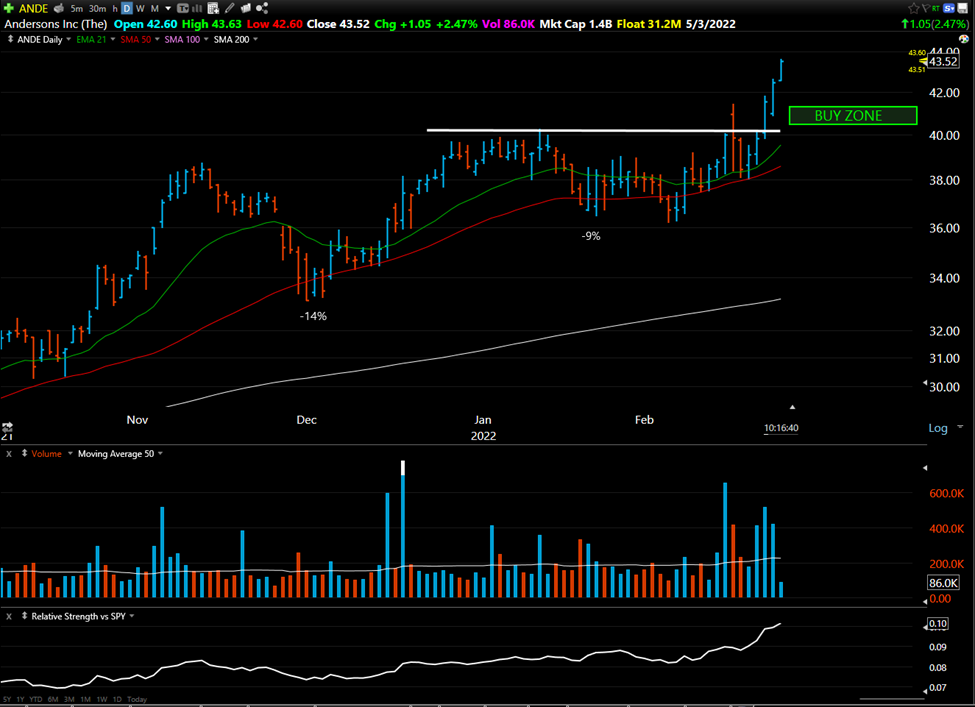Close the Volume pane with X
The height and width of the screenshot is (707, 975).
click(x=9, y=454)
